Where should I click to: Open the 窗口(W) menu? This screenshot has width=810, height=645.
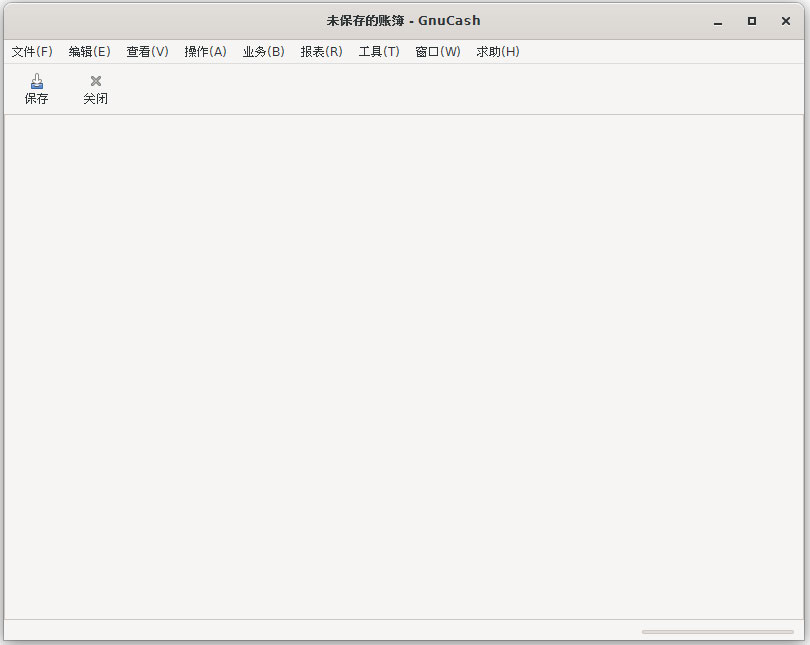pos(438,52)
